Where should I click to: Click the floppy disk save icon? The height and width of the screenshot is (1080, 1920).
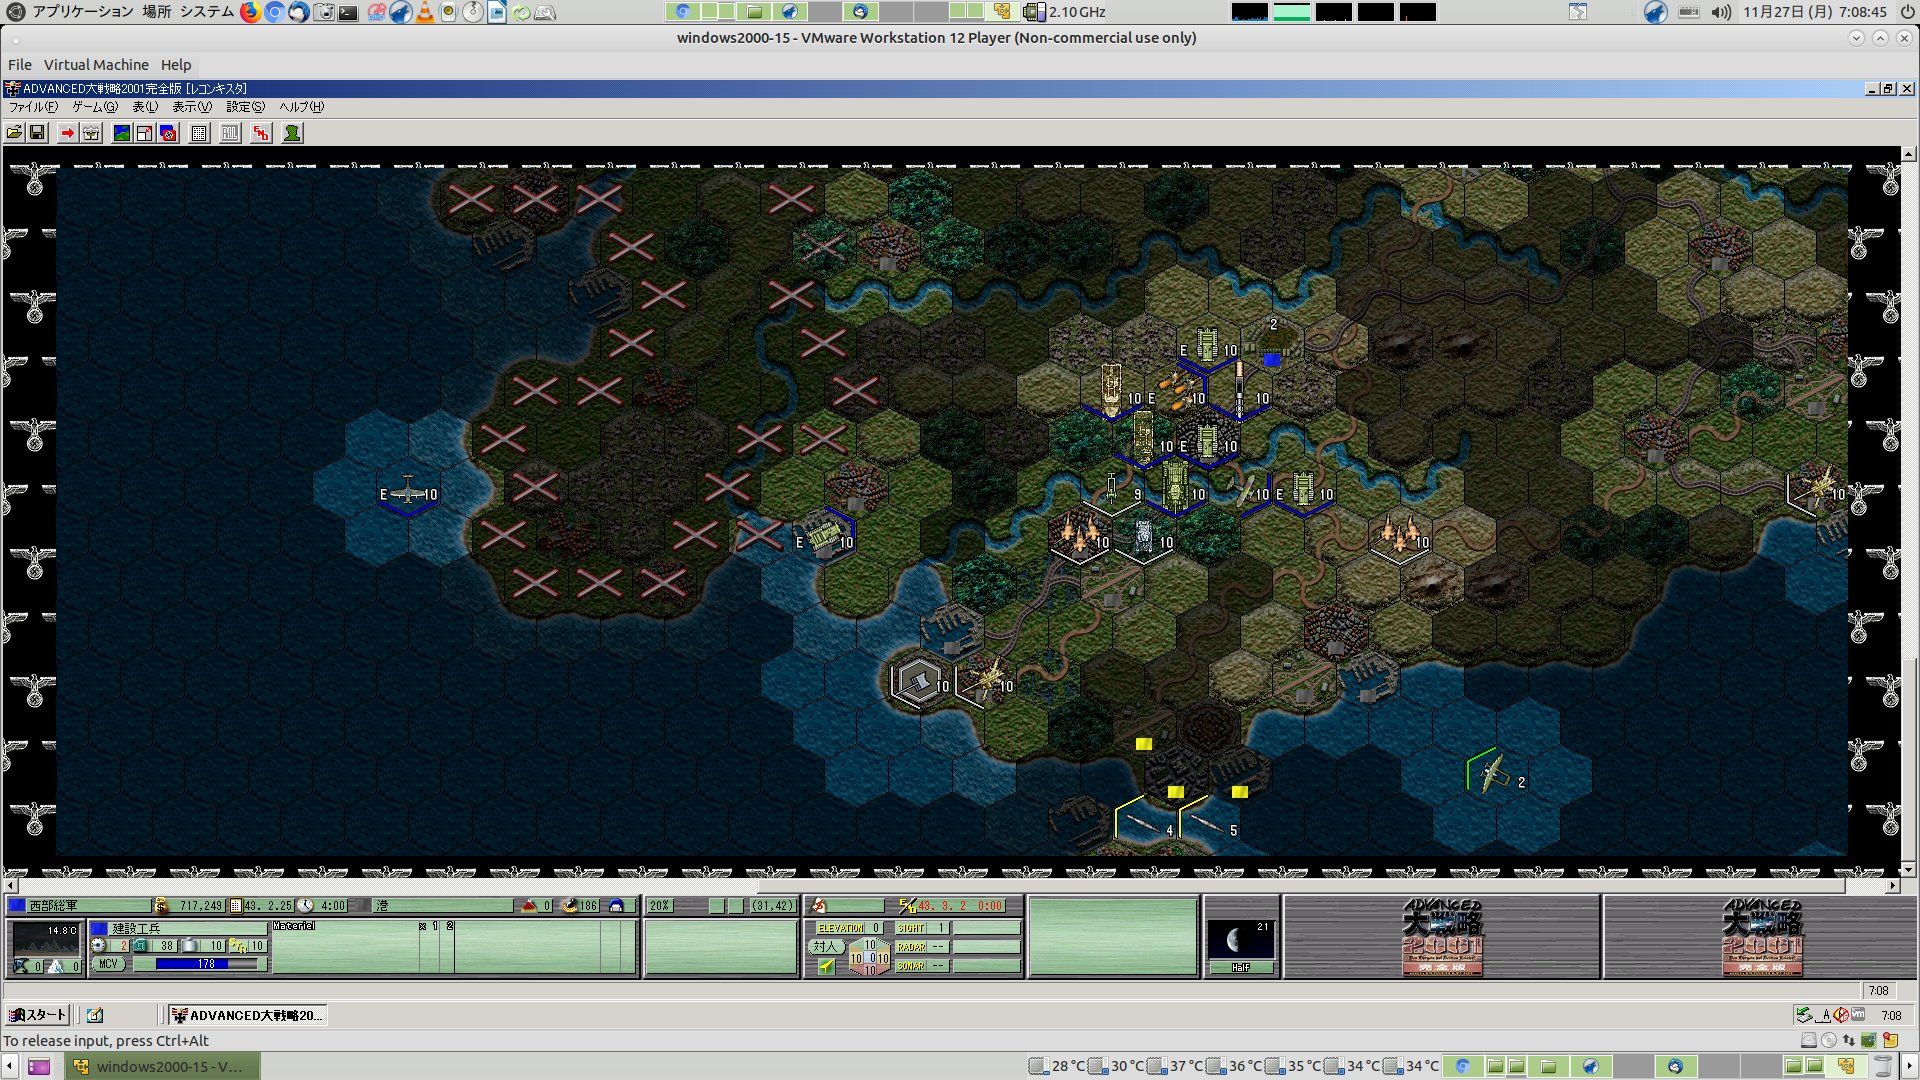click(37, 133)
